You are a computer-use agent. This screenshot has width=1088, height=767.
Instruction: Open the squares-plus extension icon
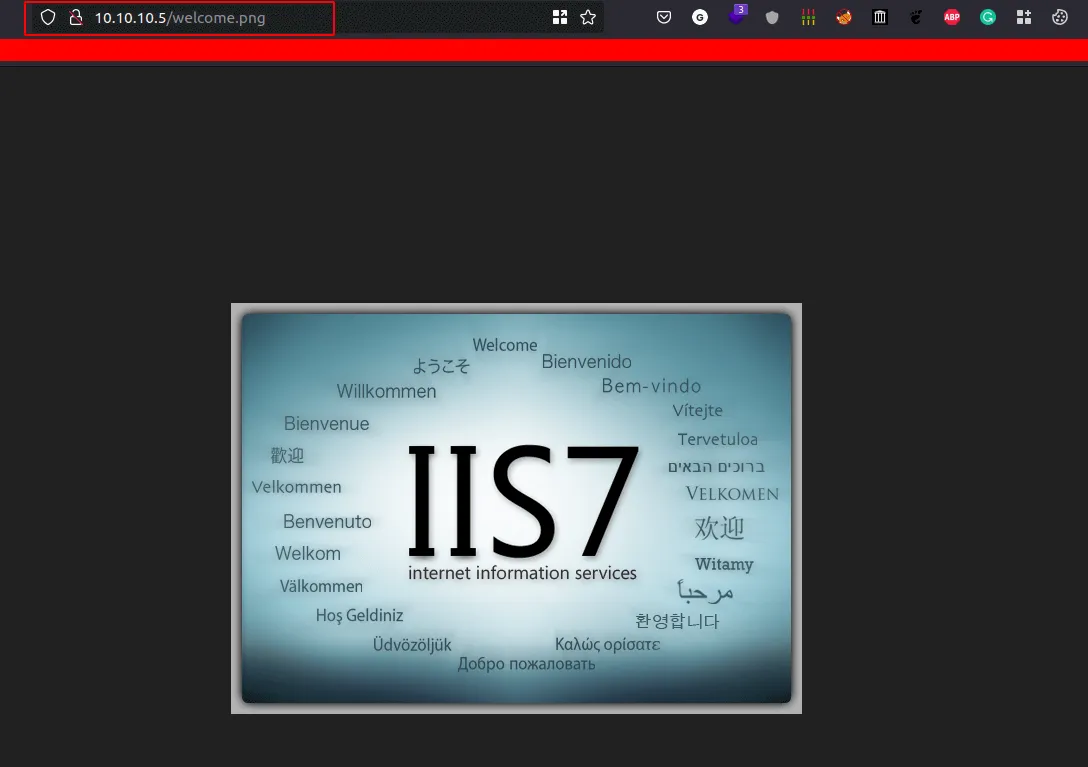(1023, 17)
